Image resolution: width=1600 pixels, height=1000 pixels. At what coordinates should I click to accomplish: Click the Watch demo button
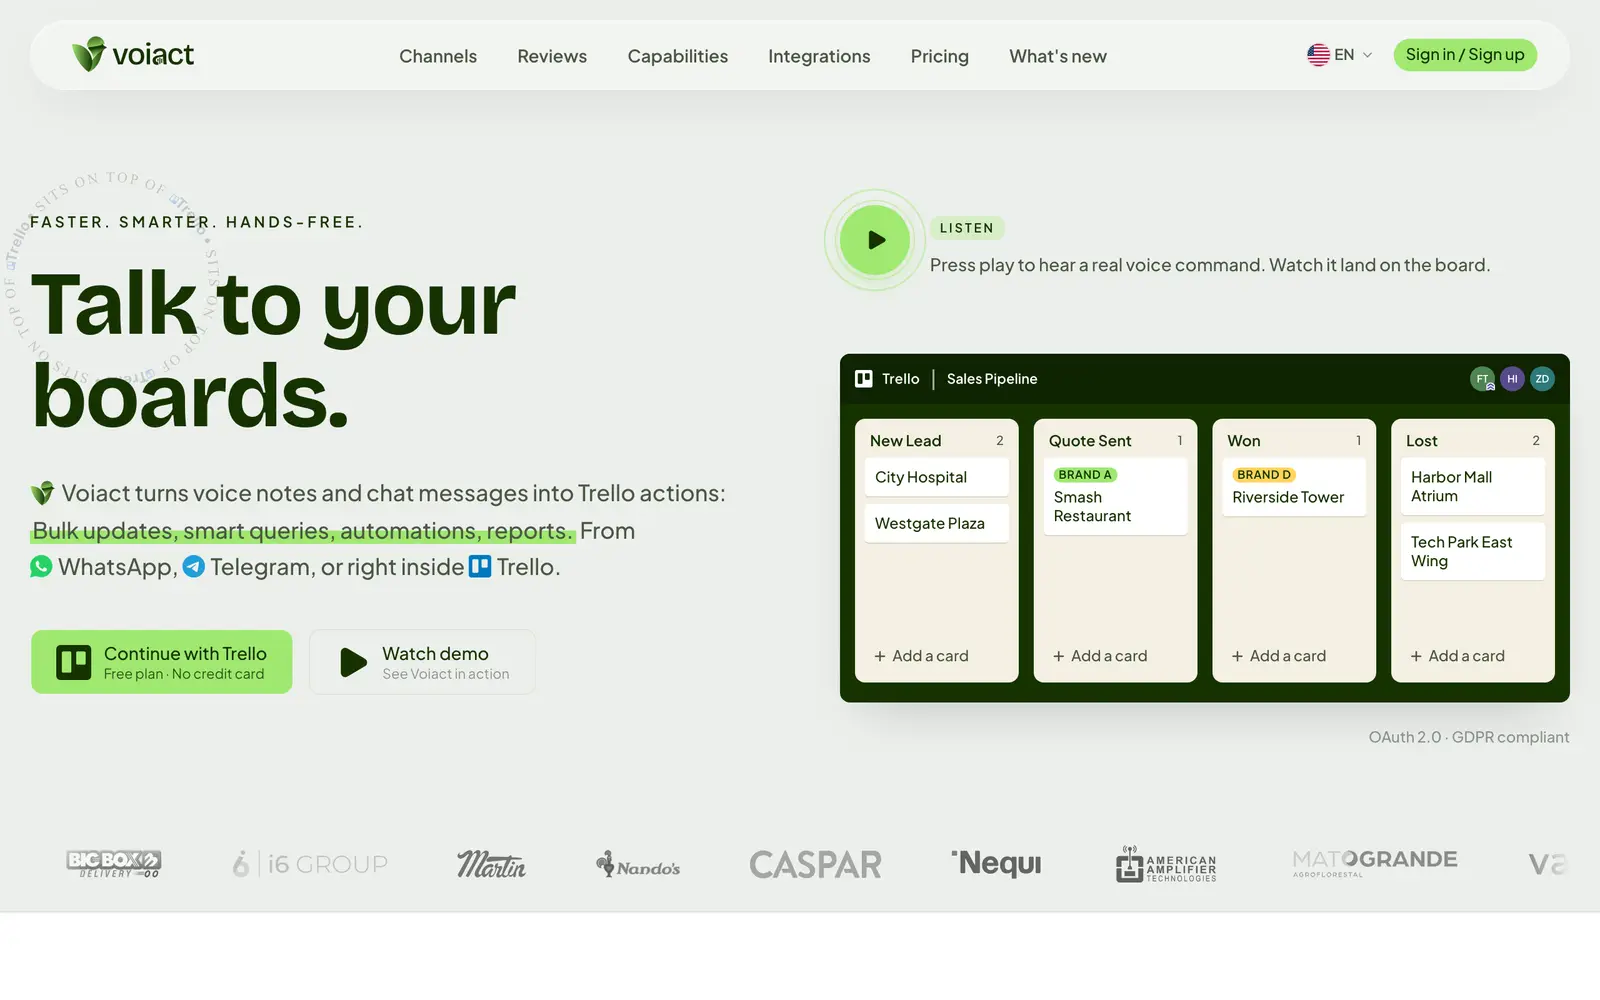point(422,662)
